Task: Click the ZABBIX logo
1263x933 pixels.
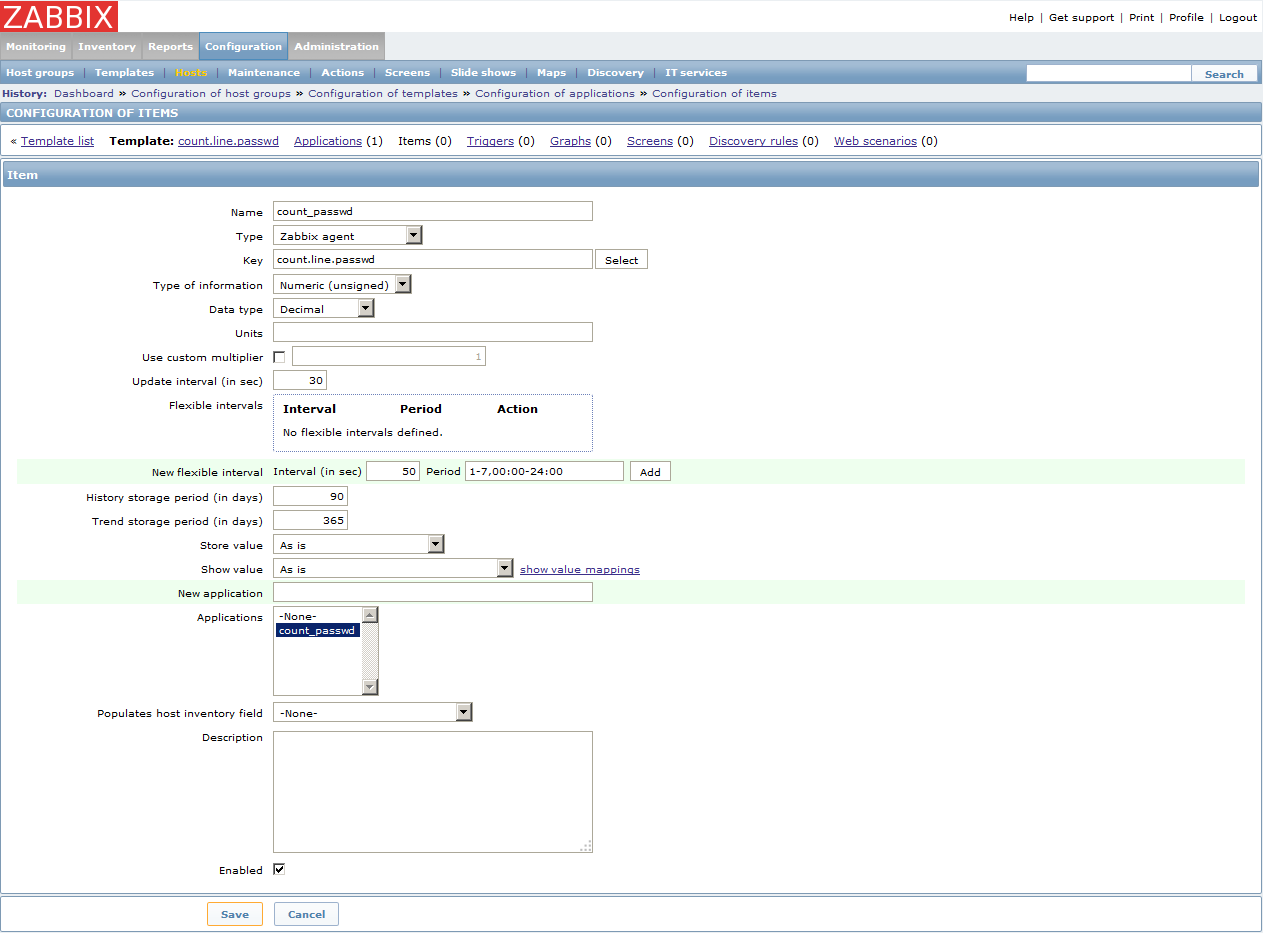Action: tap(59, 16)
